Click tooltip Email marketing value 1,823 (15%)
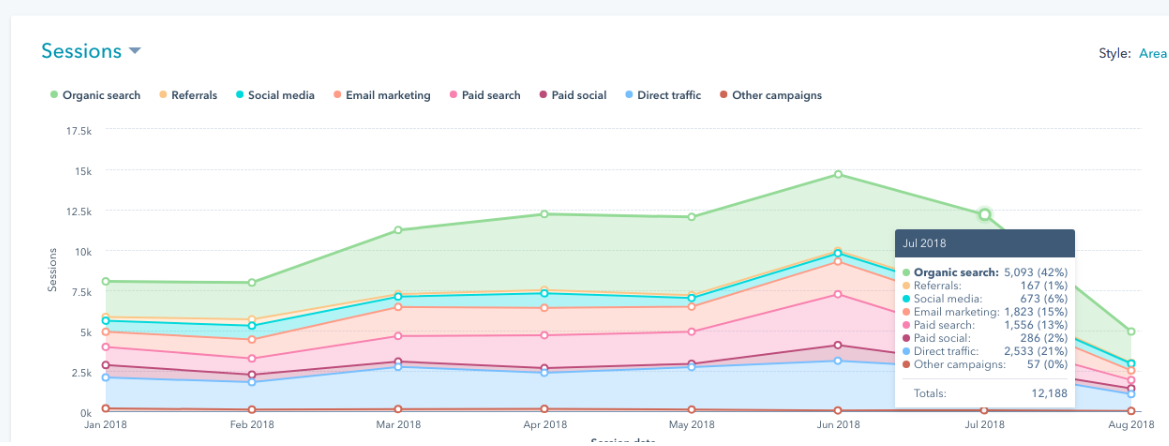 [1036, 311]
